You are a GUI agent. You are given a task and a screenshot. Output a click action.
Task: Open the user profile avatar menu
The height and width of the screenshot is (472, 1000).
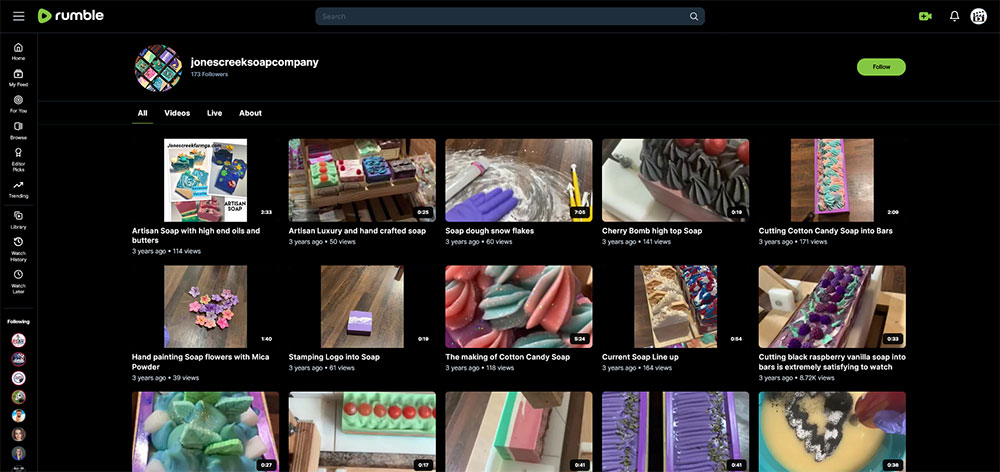(978, 17)
